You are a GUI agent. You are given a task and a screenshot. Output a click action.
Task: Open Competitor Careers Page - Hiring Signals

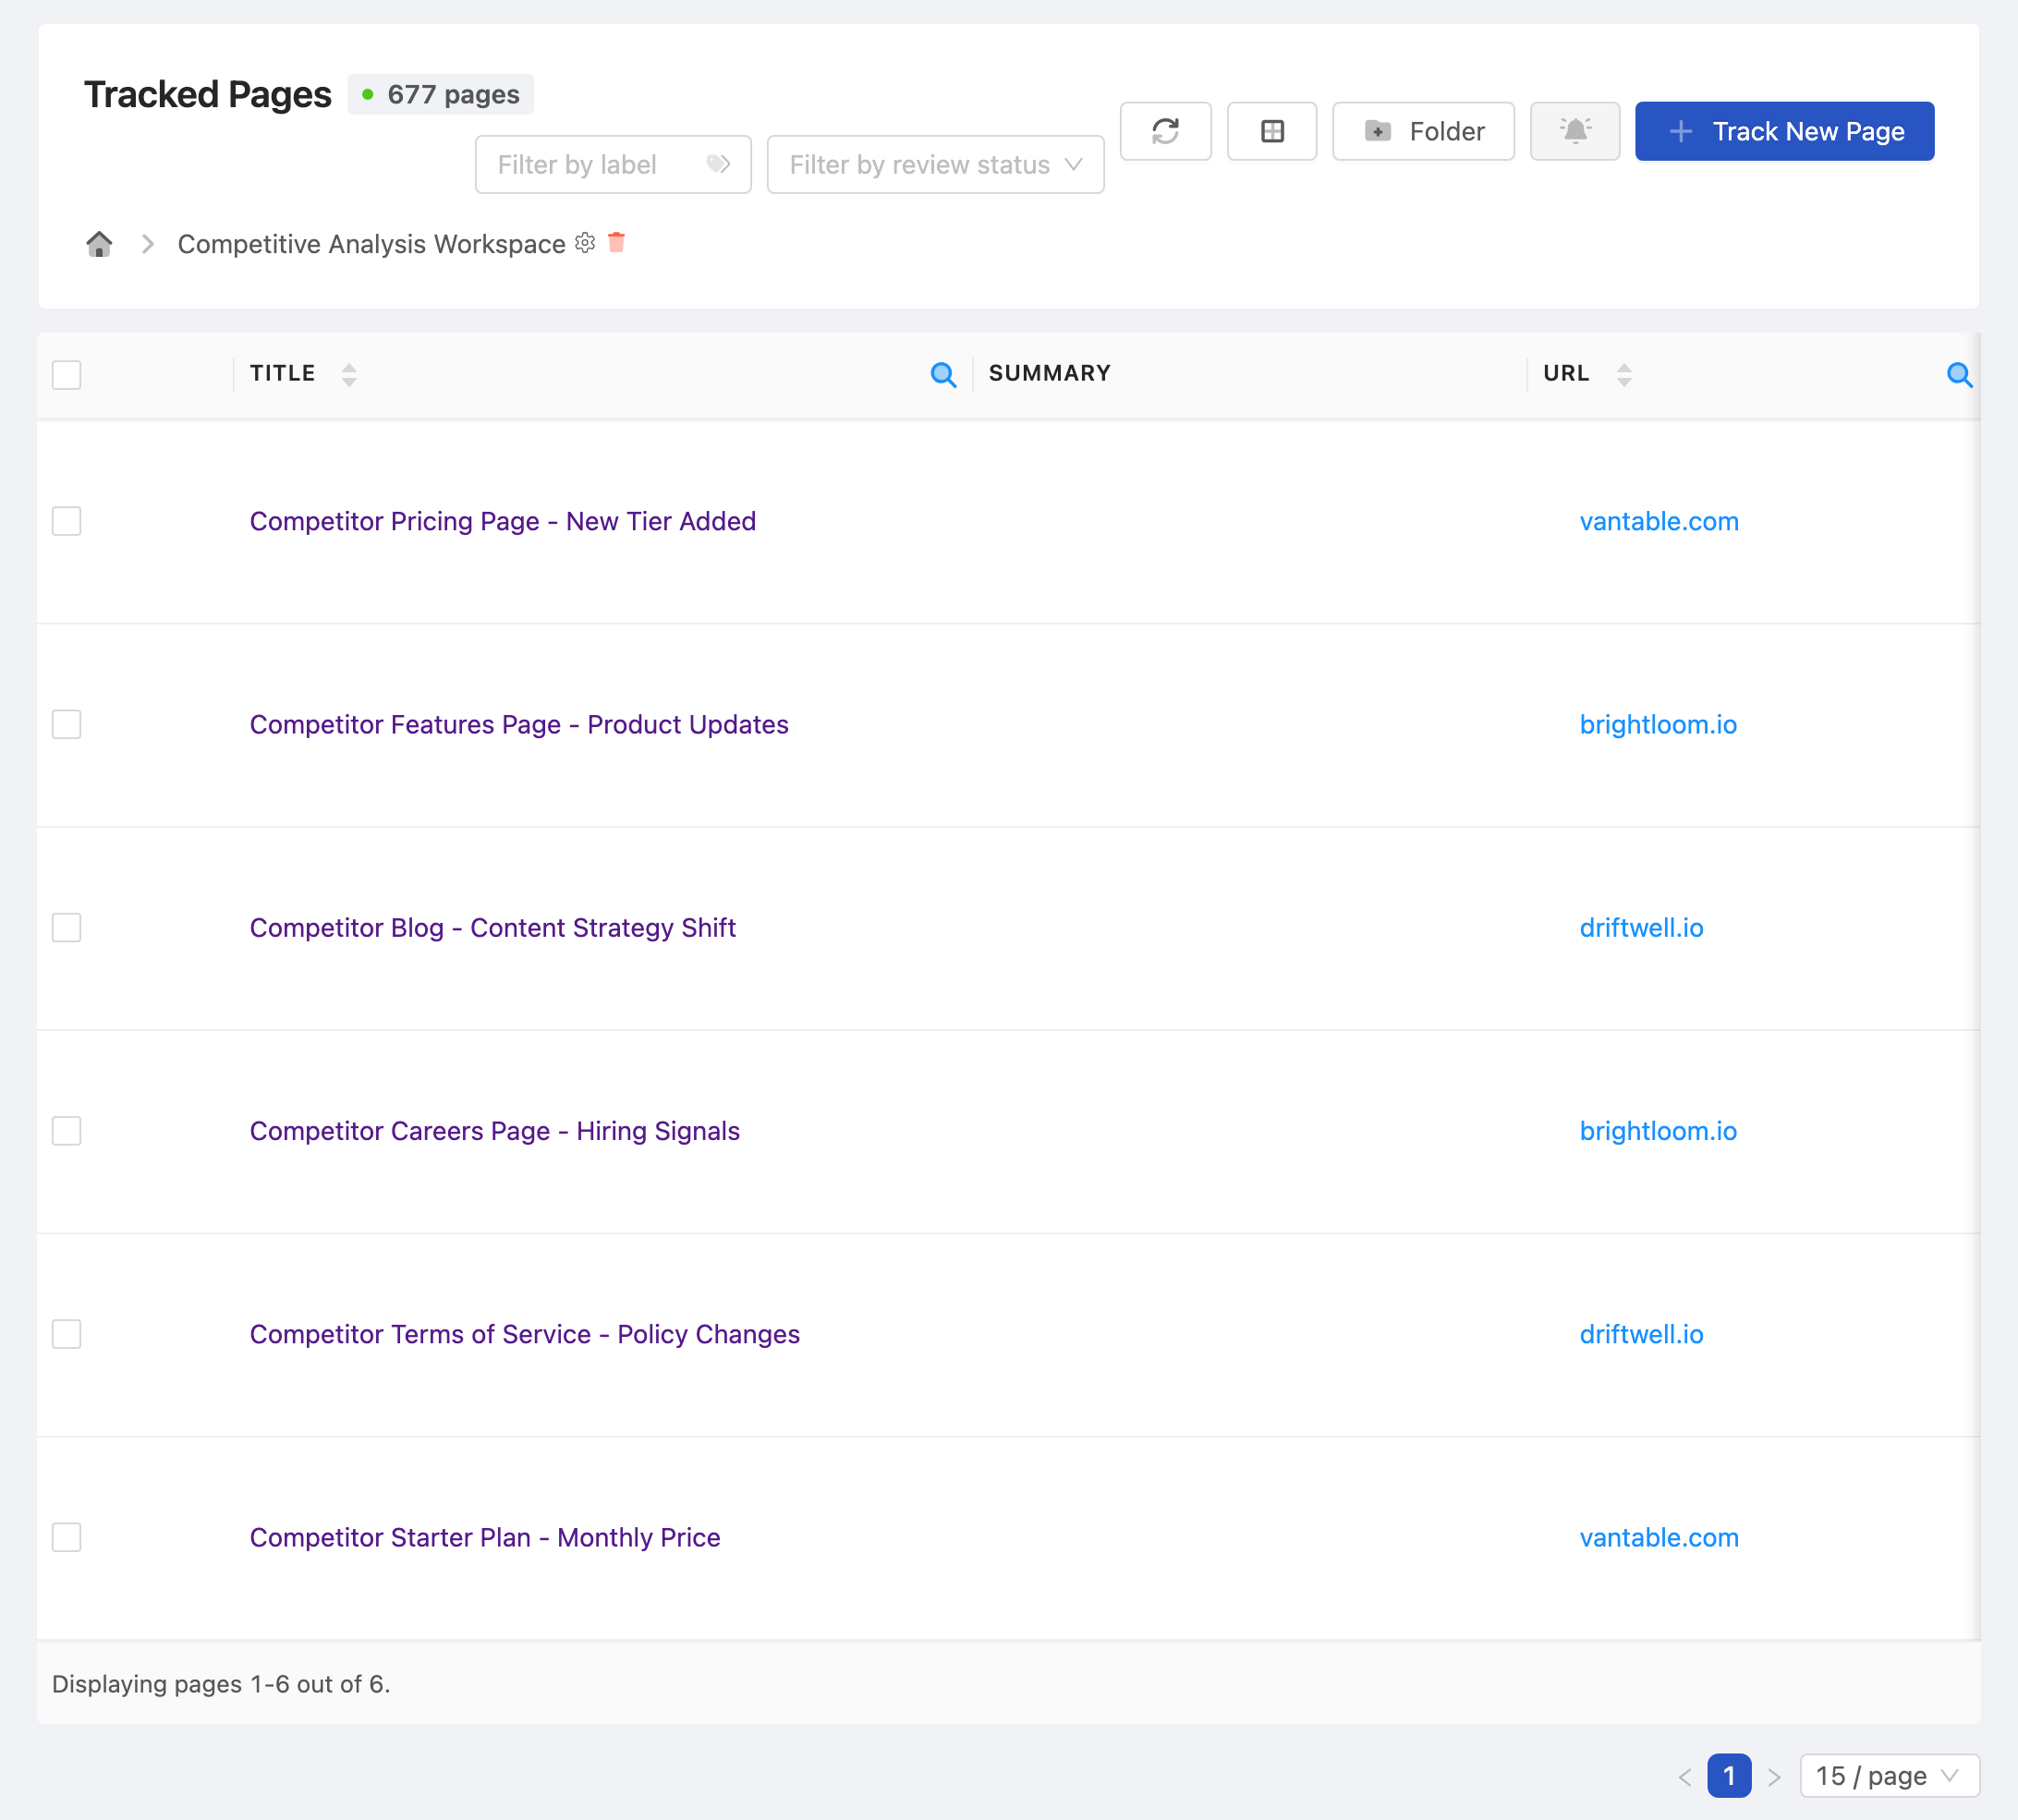[x=495, y=1131]
